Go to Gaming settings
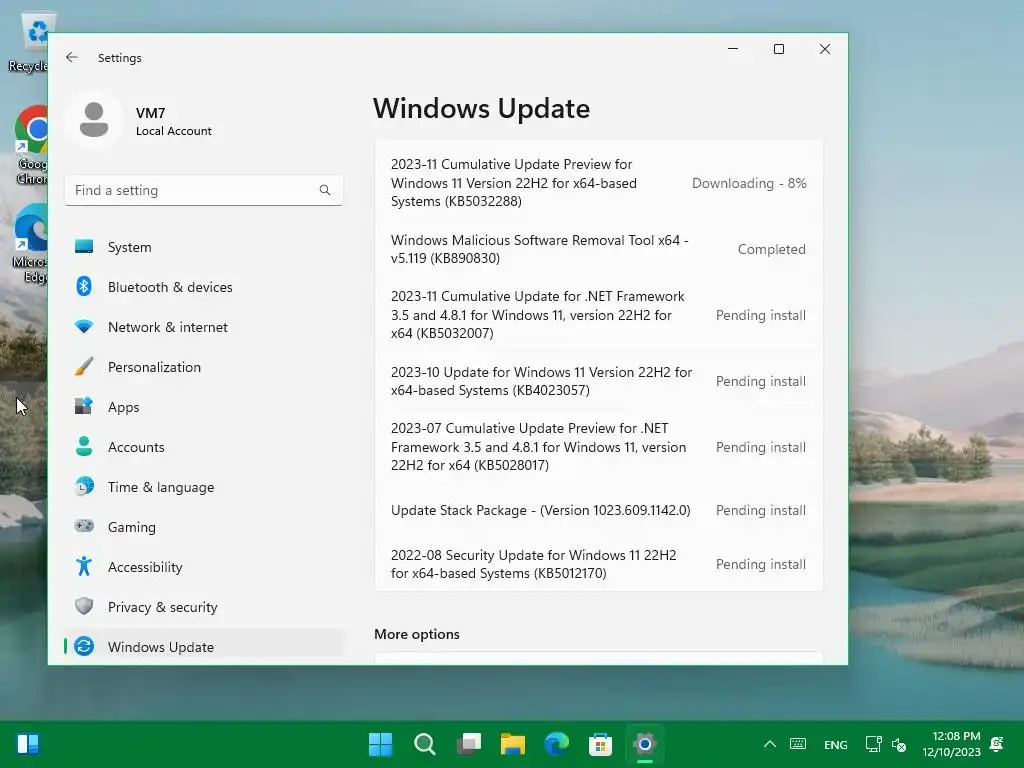Image resolution: width=1024 pixels, height=768 pixels. point(204,526)
